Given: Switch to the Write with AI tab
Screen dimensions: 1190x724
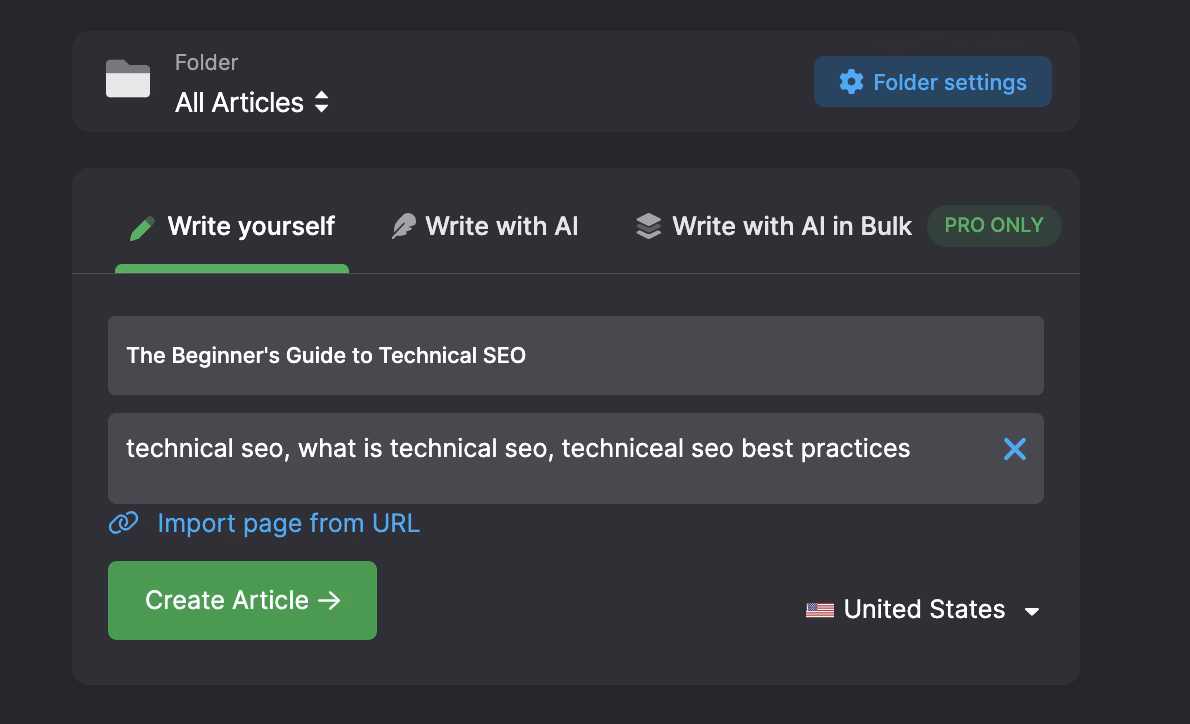Looking at the screenshot, I should click(484, 226).
